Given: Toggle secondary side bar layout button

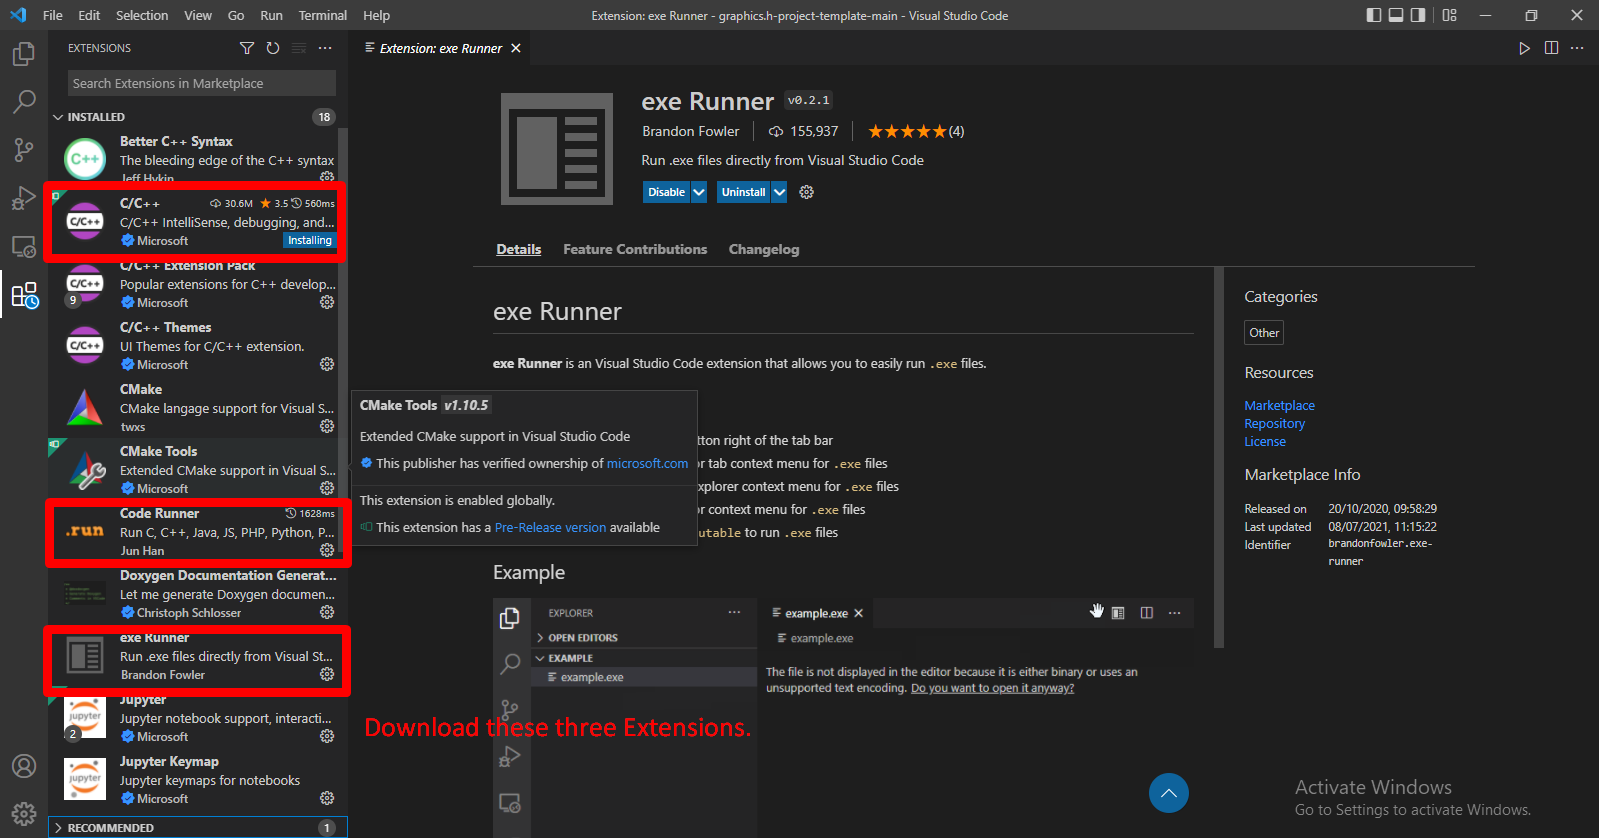Looking at the screenshot, I should pyautogui.click(x=1418, y=15).
